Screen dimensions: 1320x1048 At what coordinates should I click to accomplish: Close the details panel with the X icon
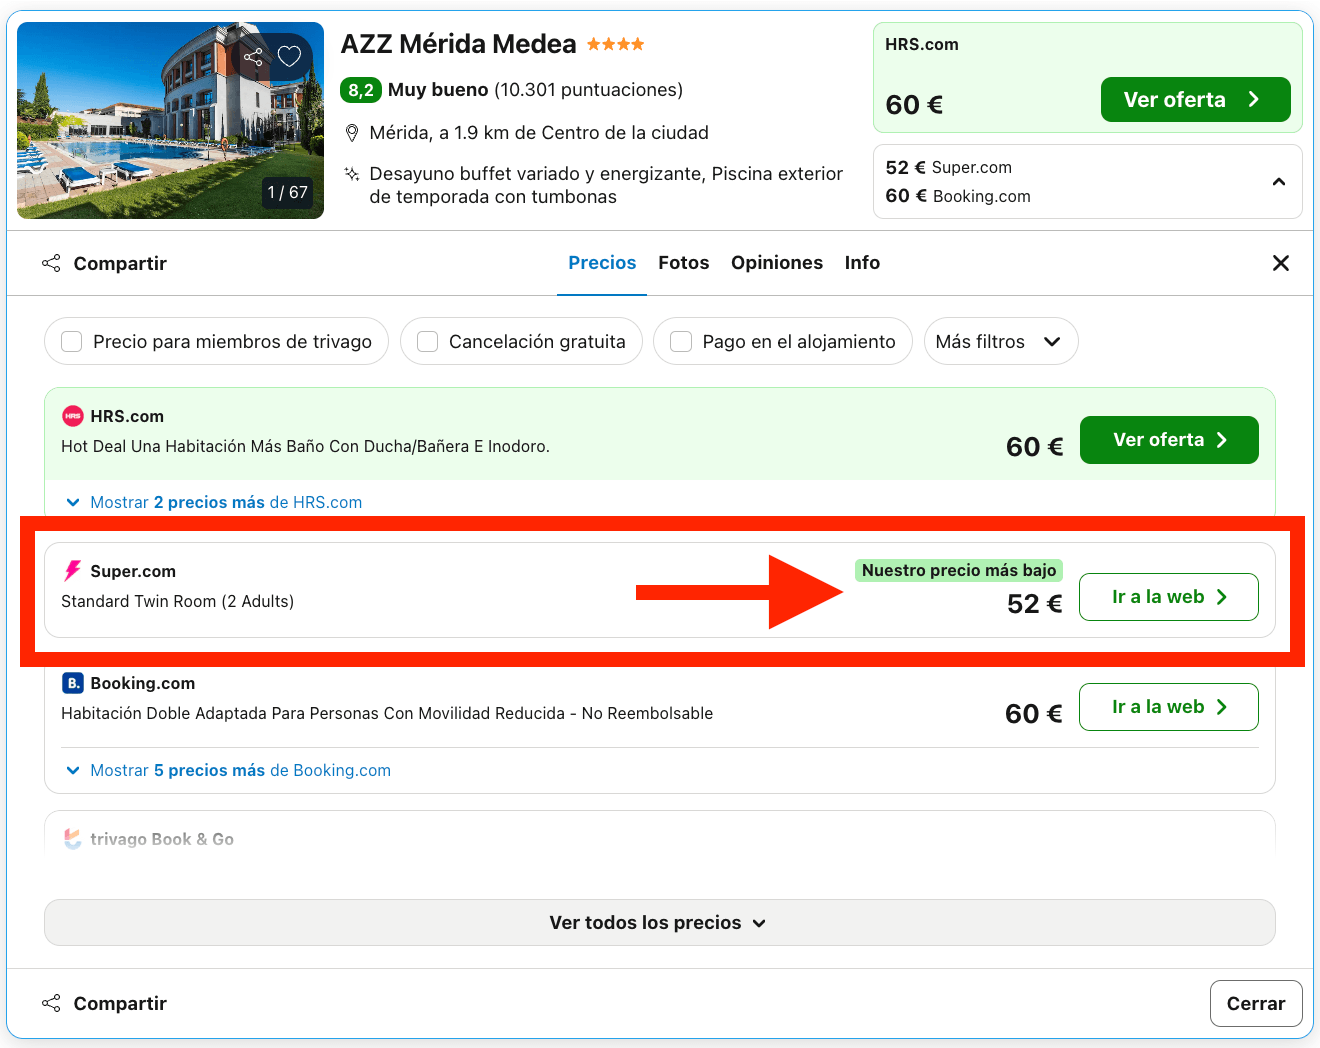[1280, 263]
